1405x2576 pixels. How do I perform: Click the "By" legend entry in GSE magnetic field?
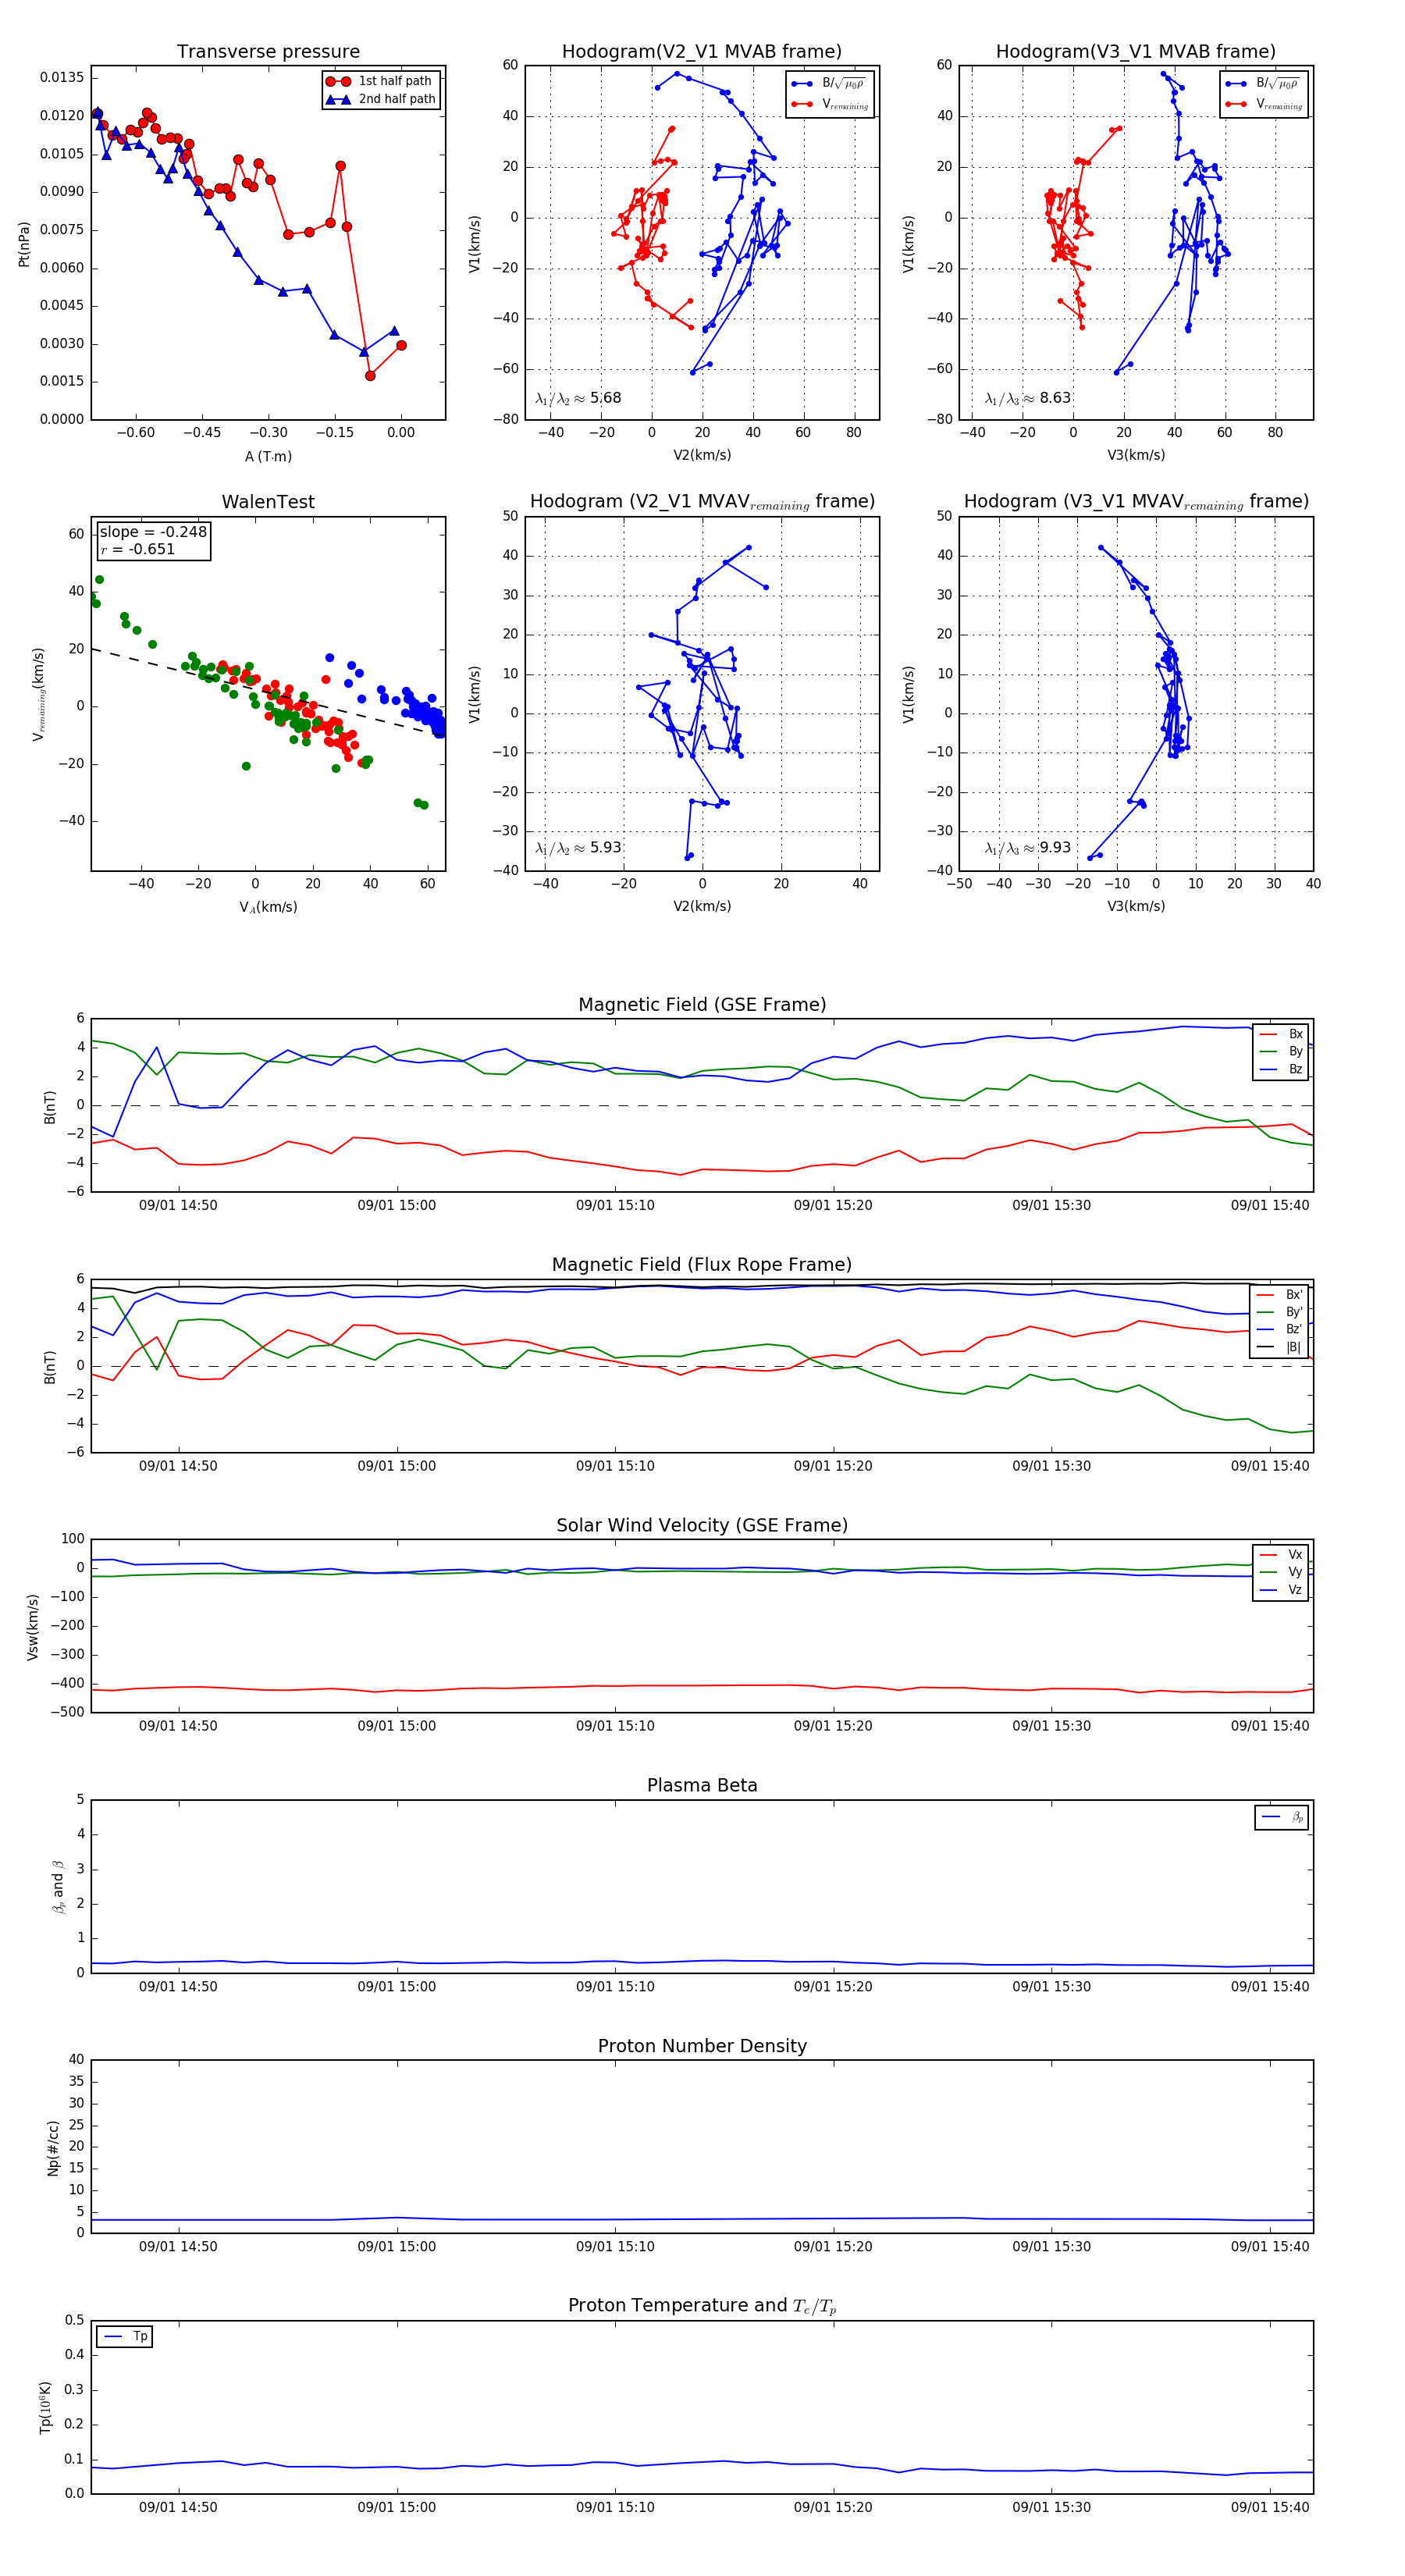pyautogui.click(x=1281, y=1051)
